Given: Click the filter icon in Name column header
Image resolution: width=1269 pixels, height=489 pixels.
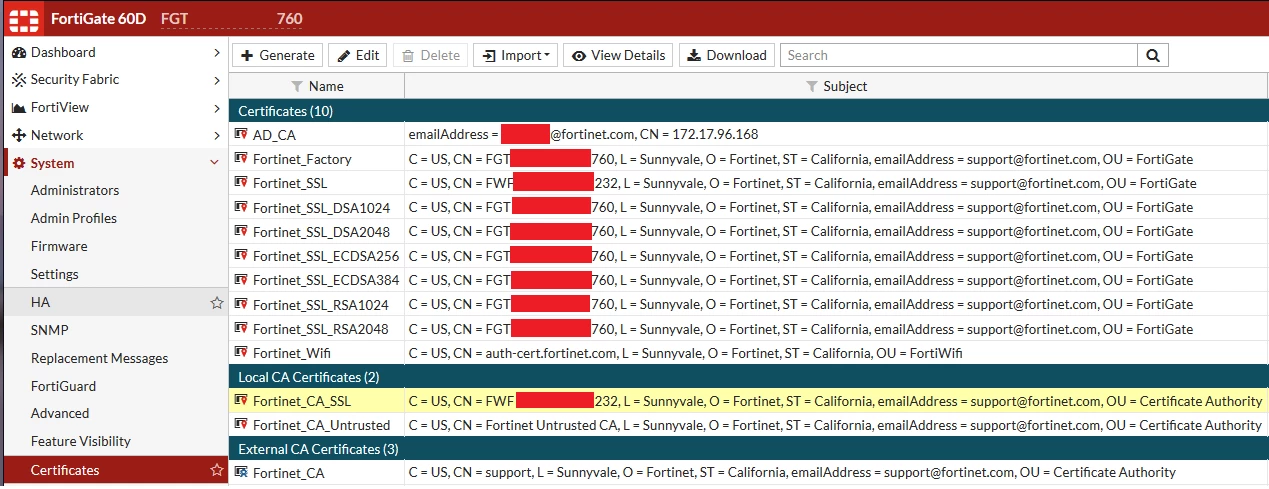Looking at the screenshot, I should point(297,87).
